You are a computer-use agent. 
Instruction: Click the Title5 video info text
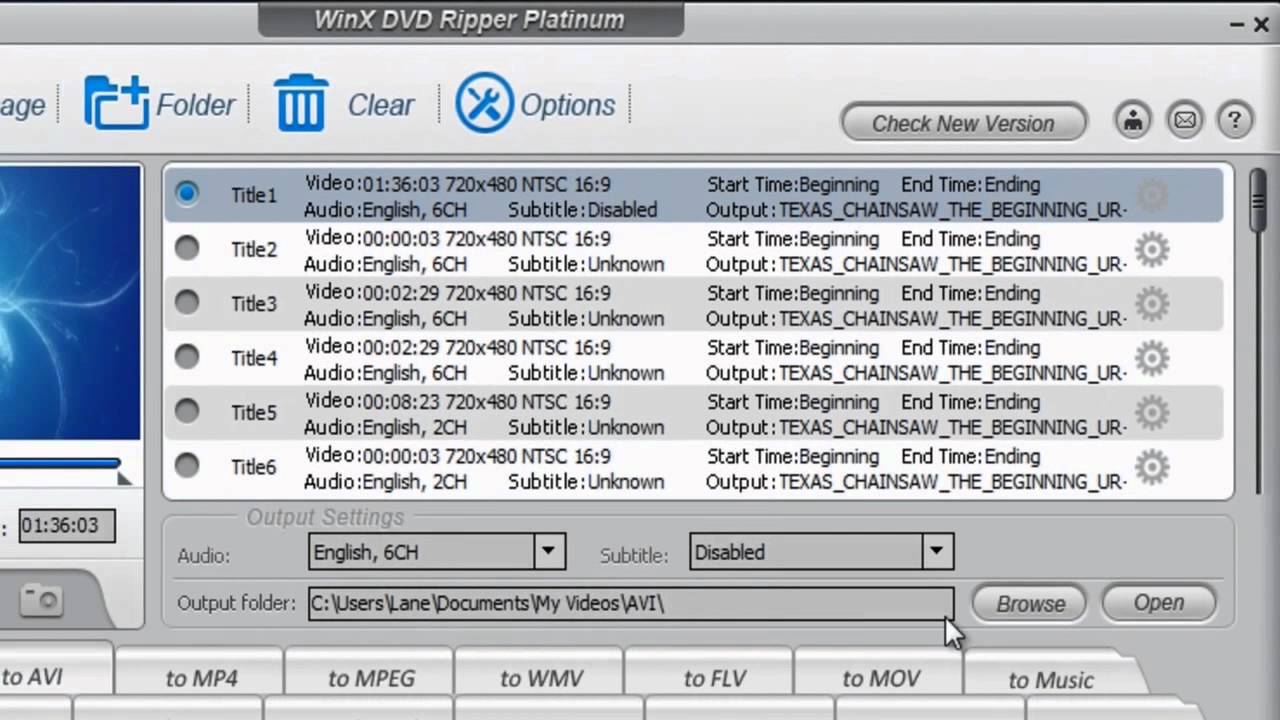click(x=458, y=402)
